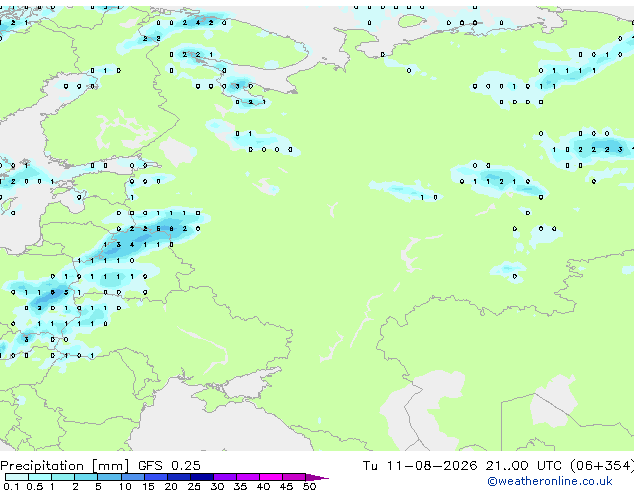Click the 30–35 mm purple legend box
This screenshot has height=490, width=634.
[x=224, y=477]
